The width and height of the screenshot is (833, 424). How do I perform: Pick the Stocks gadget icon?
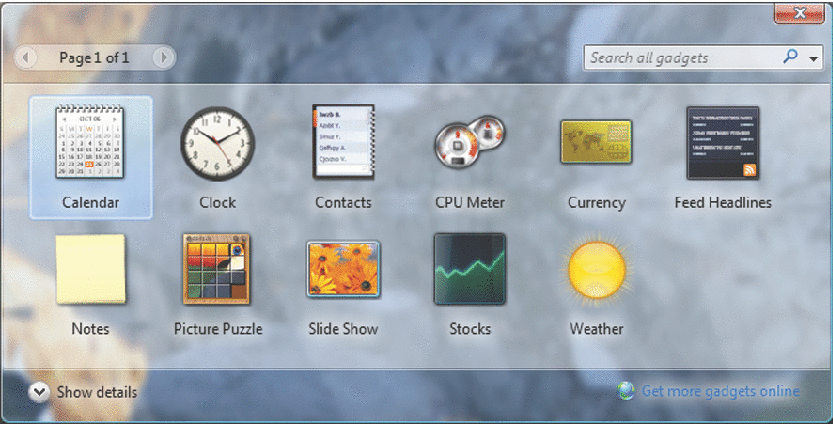469,269
